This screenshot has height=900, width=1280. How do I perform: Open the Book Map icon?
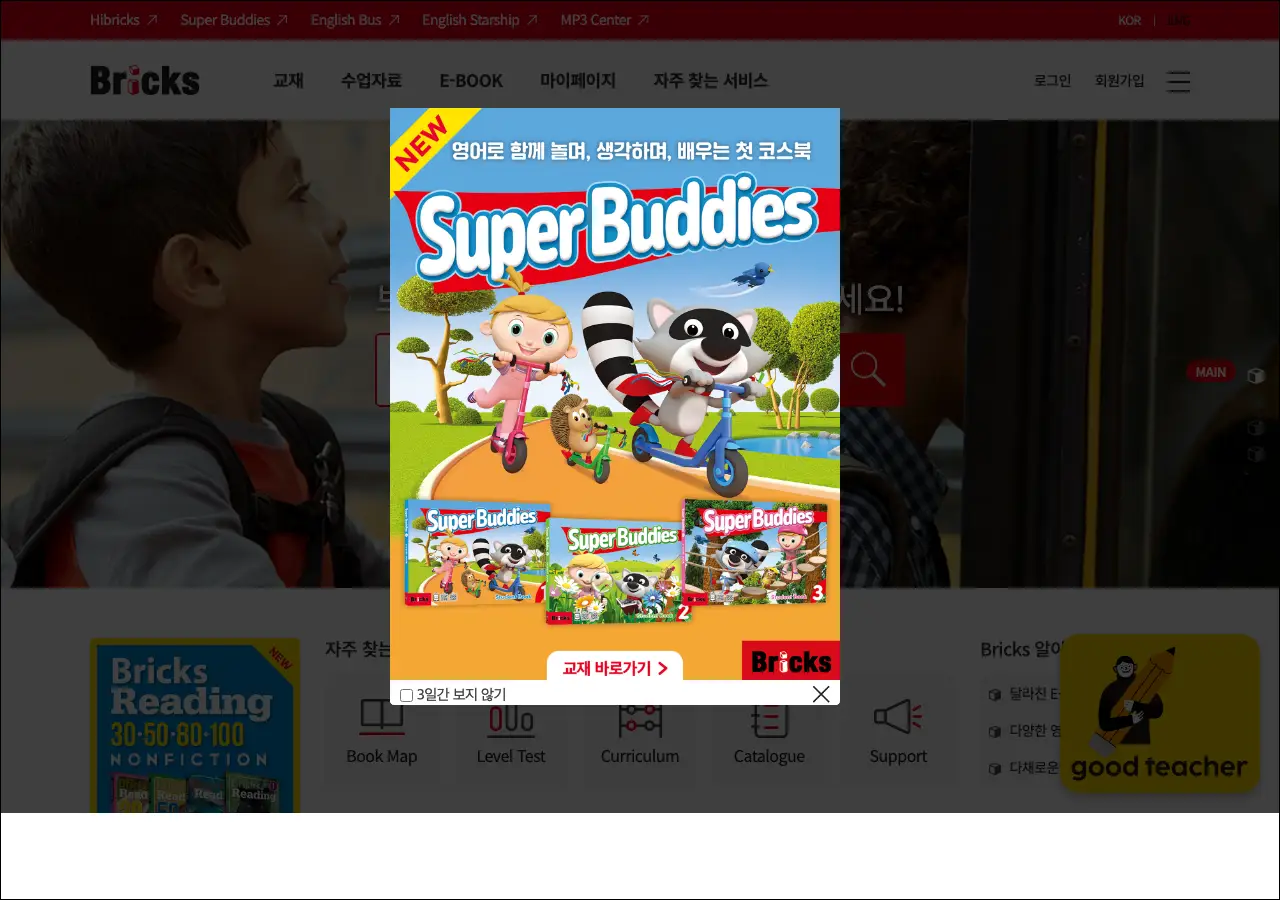381,717
